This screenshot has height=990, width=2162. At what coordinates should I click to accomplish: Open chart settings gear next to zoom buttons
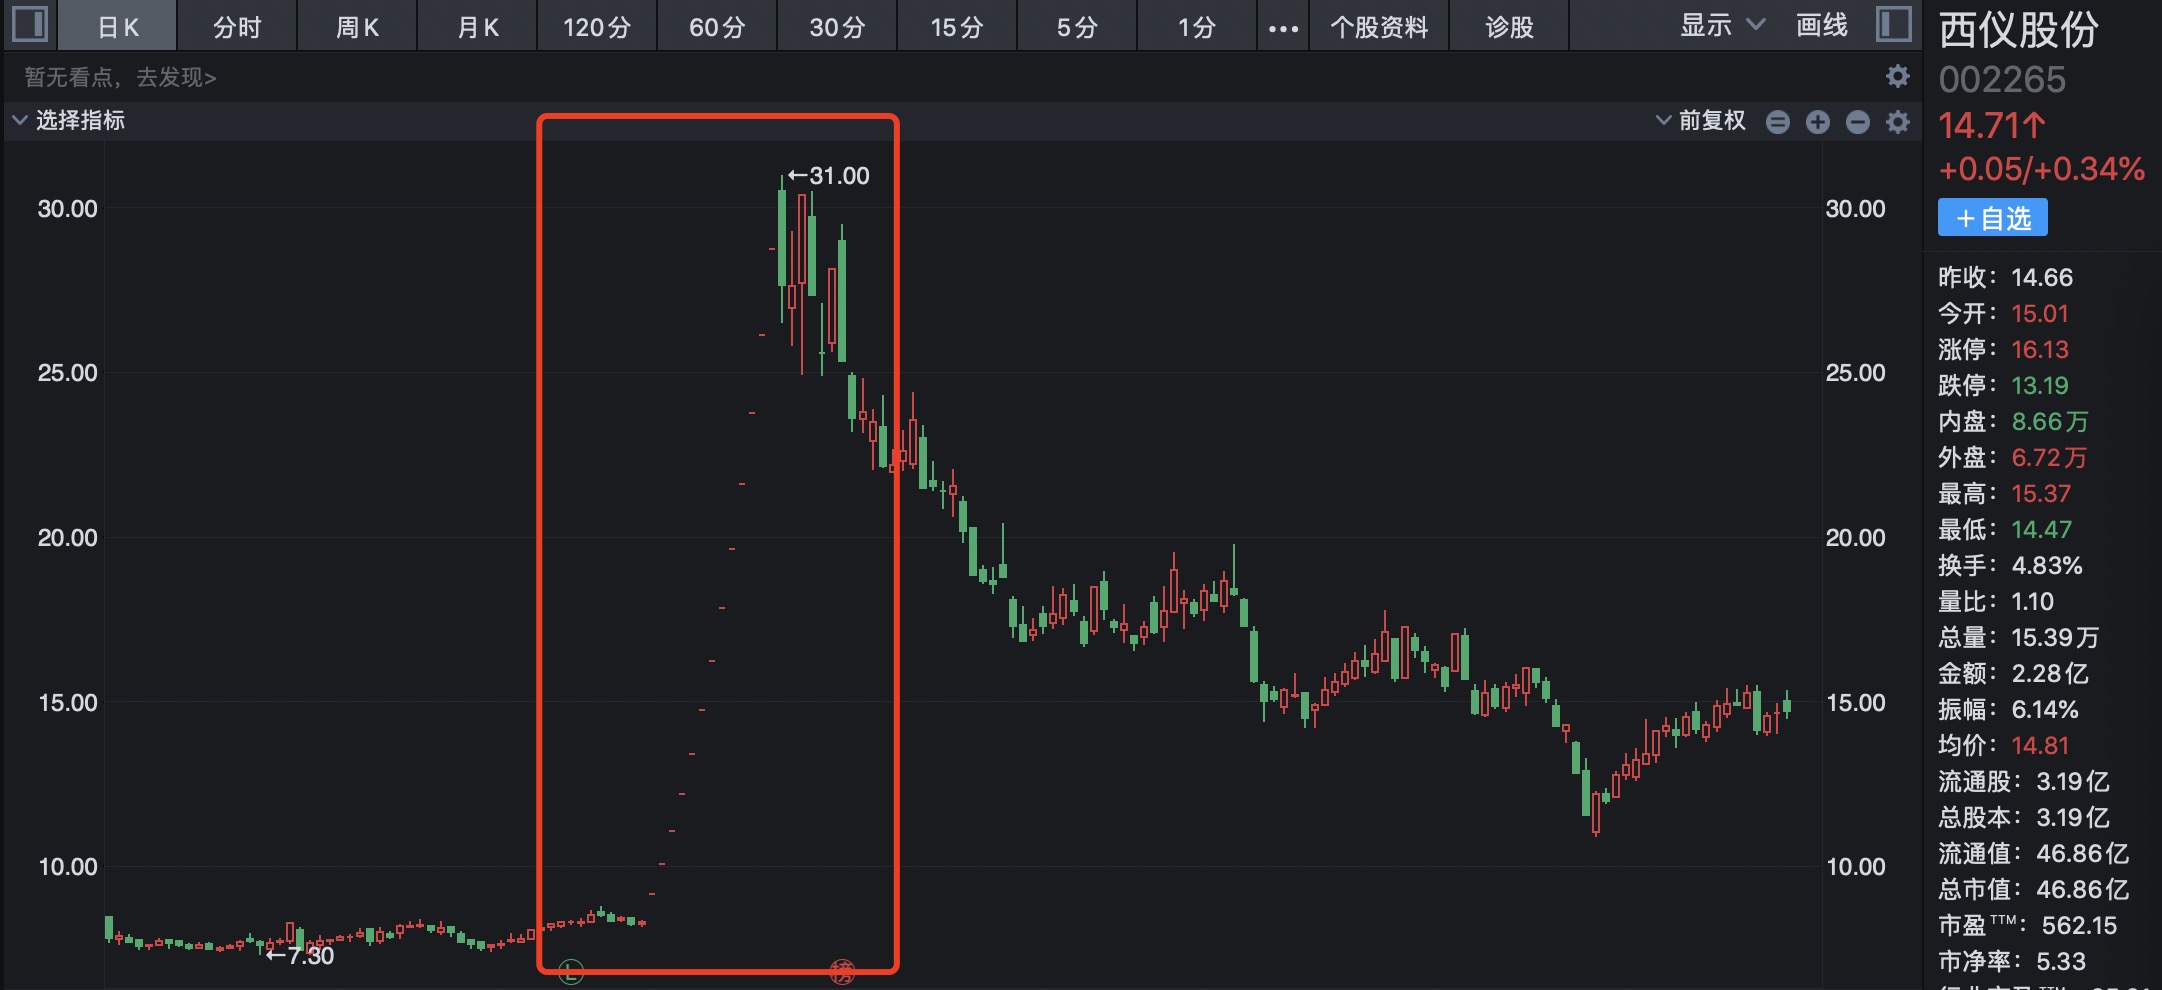[1897, 122]
